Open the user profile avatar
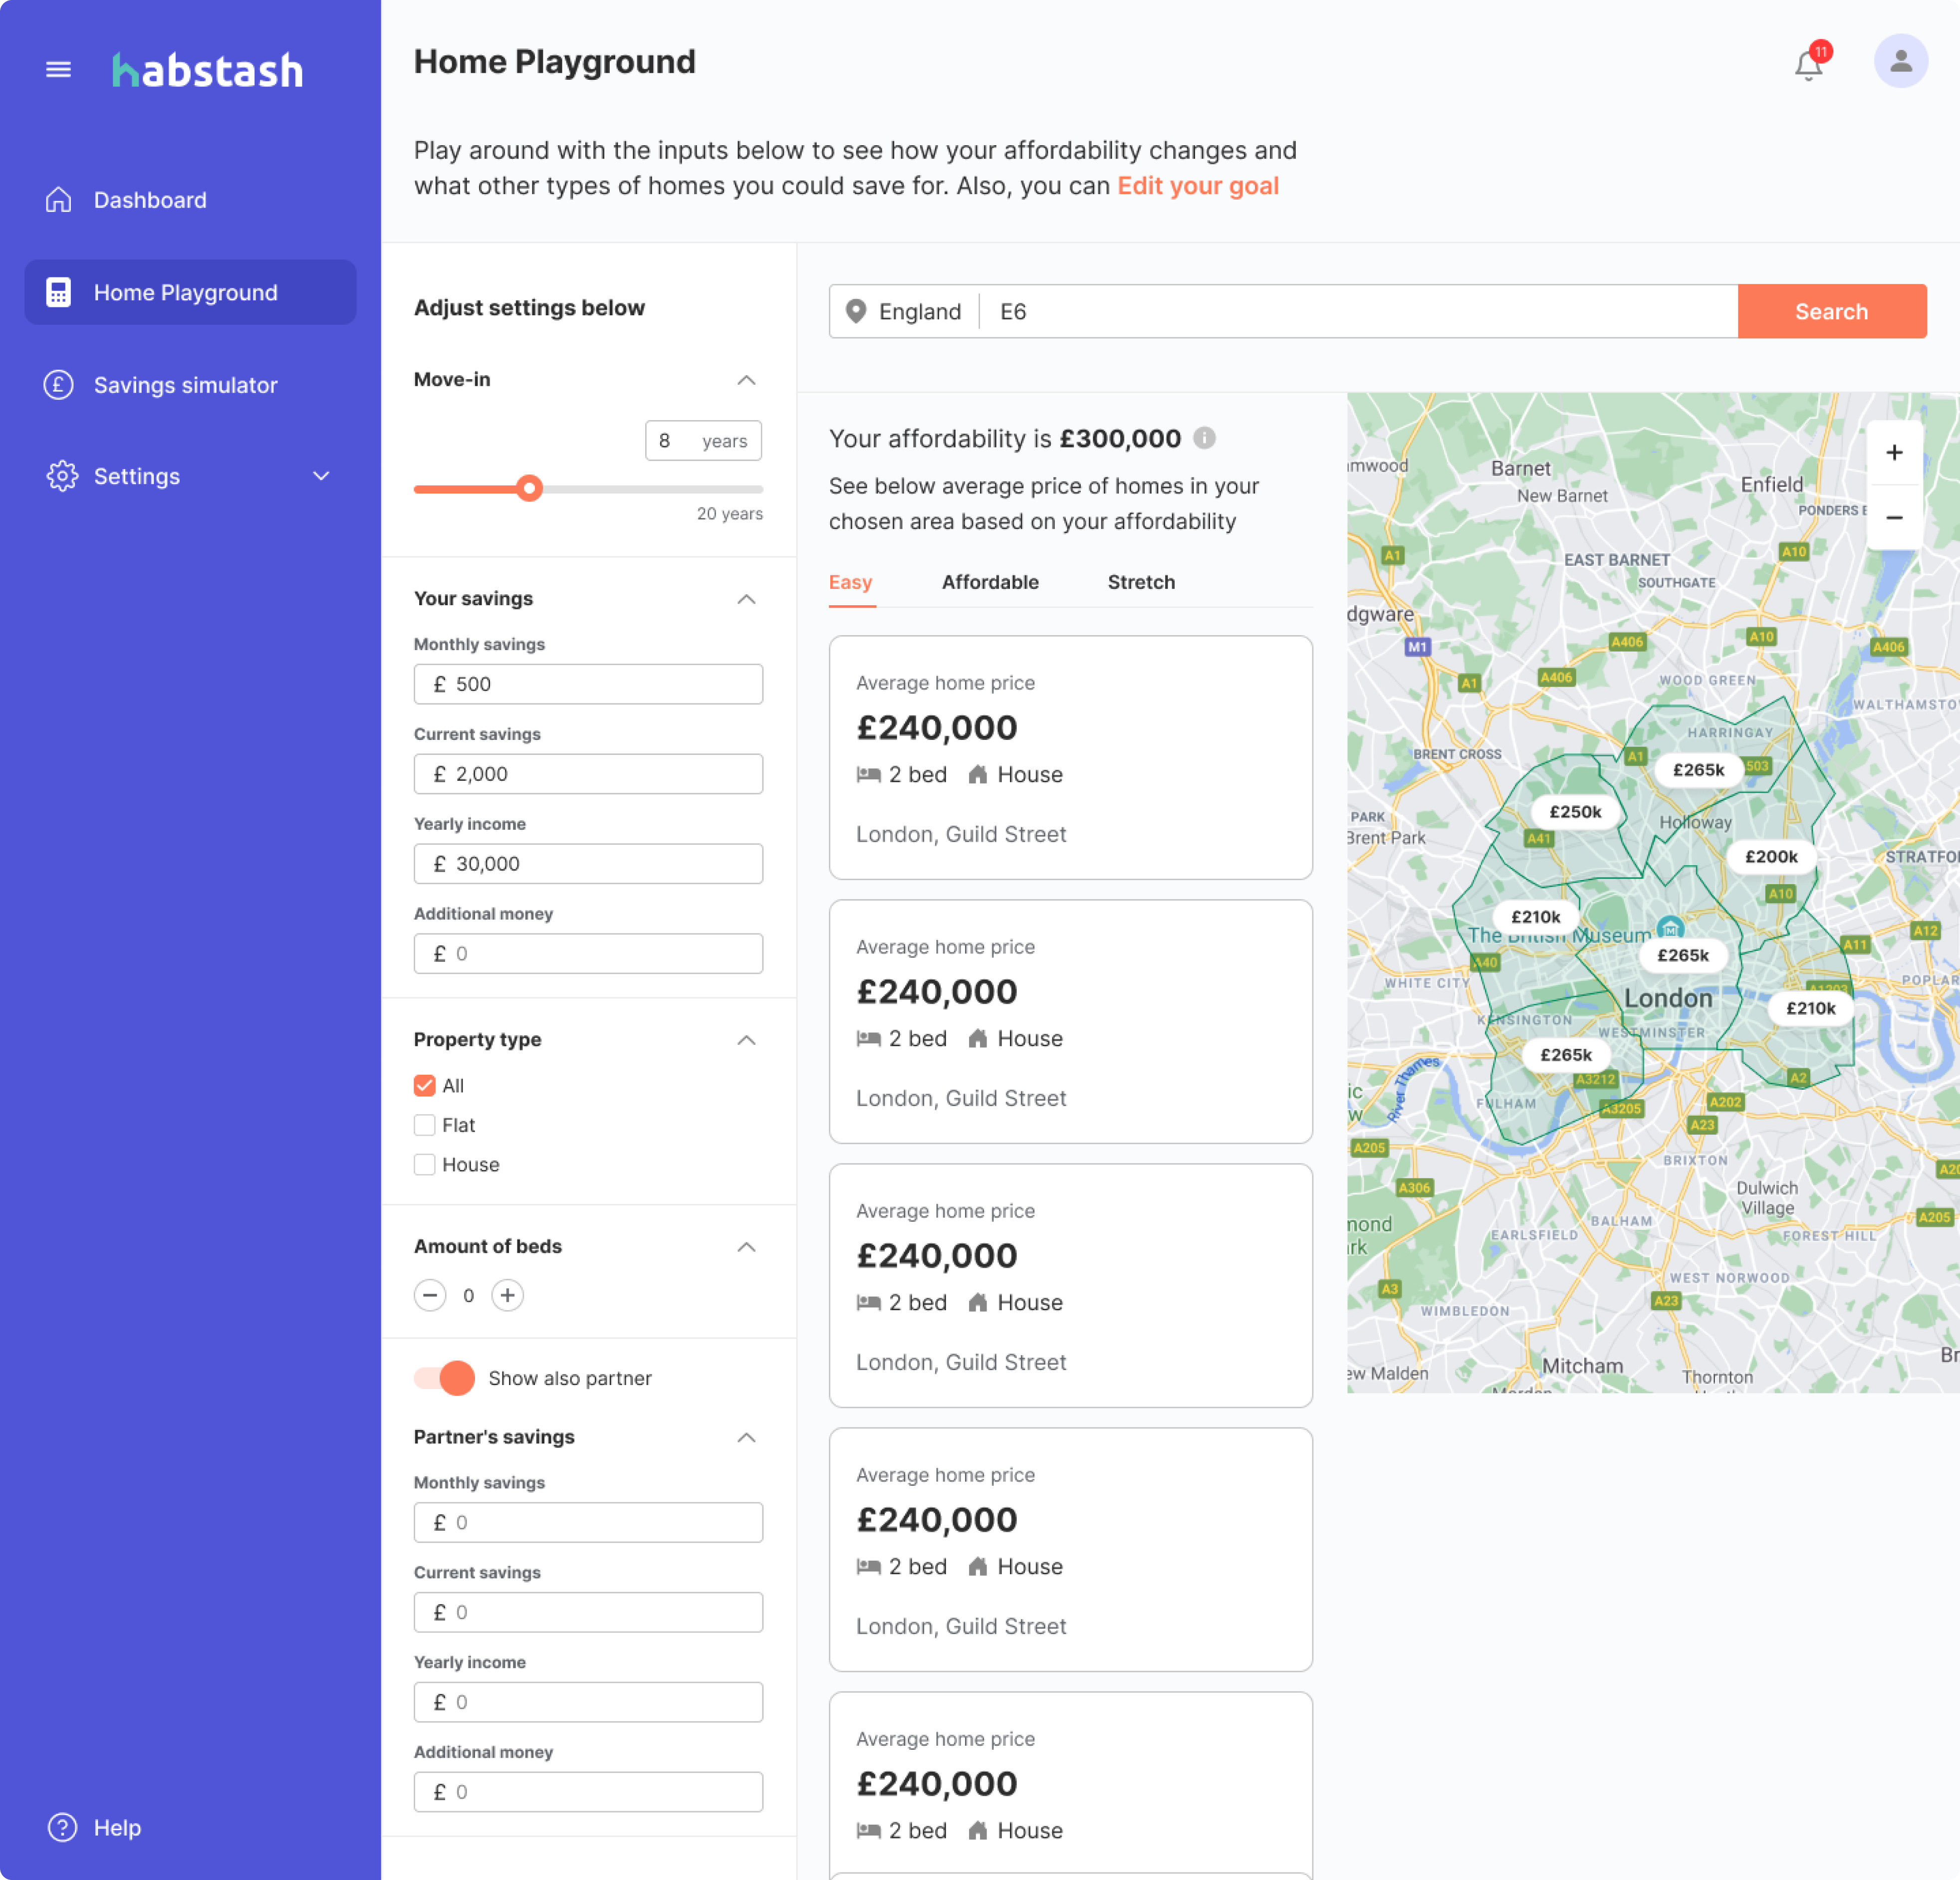The image size is (1960, 1880). (x=1899, y=61)
